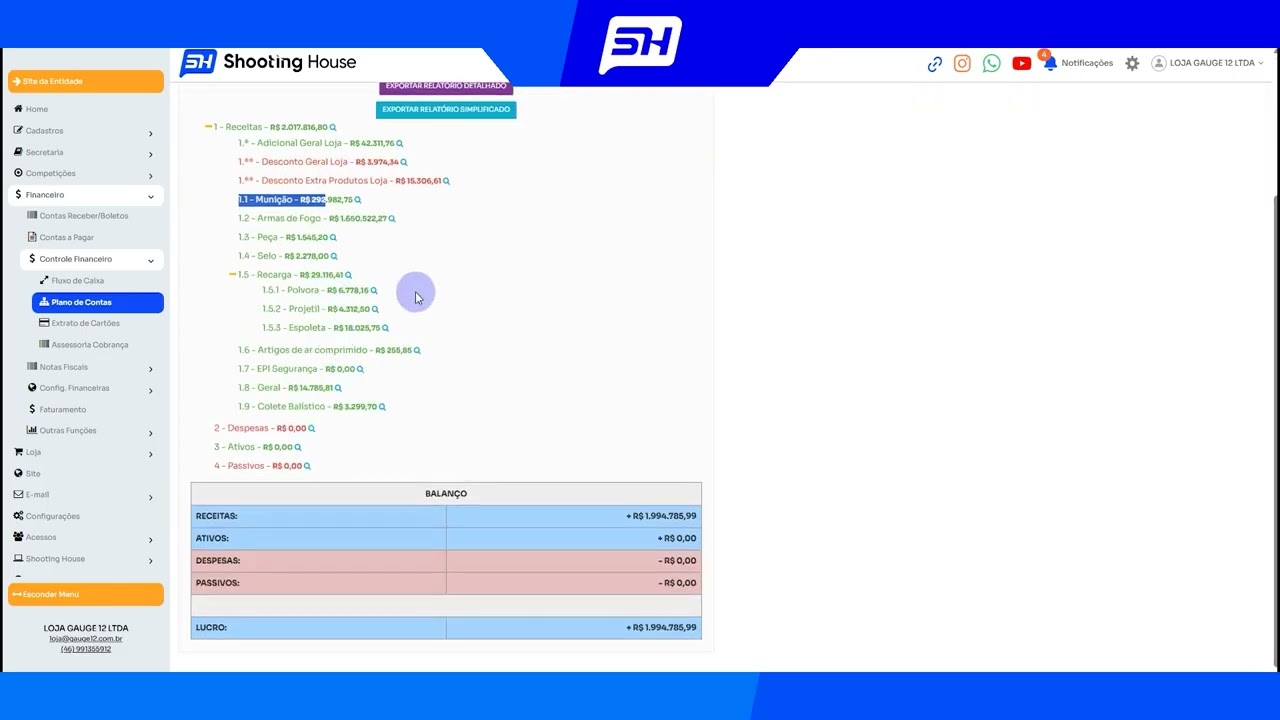Open the link icon in header
Viewport: 1280px width, 720px height.
[x=934, y=64]
